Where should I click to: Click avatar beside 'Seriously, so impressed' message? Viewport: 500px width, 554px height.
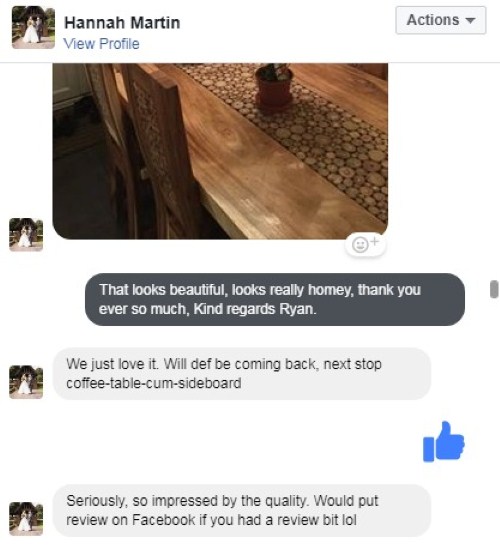(x=26, y=519)
